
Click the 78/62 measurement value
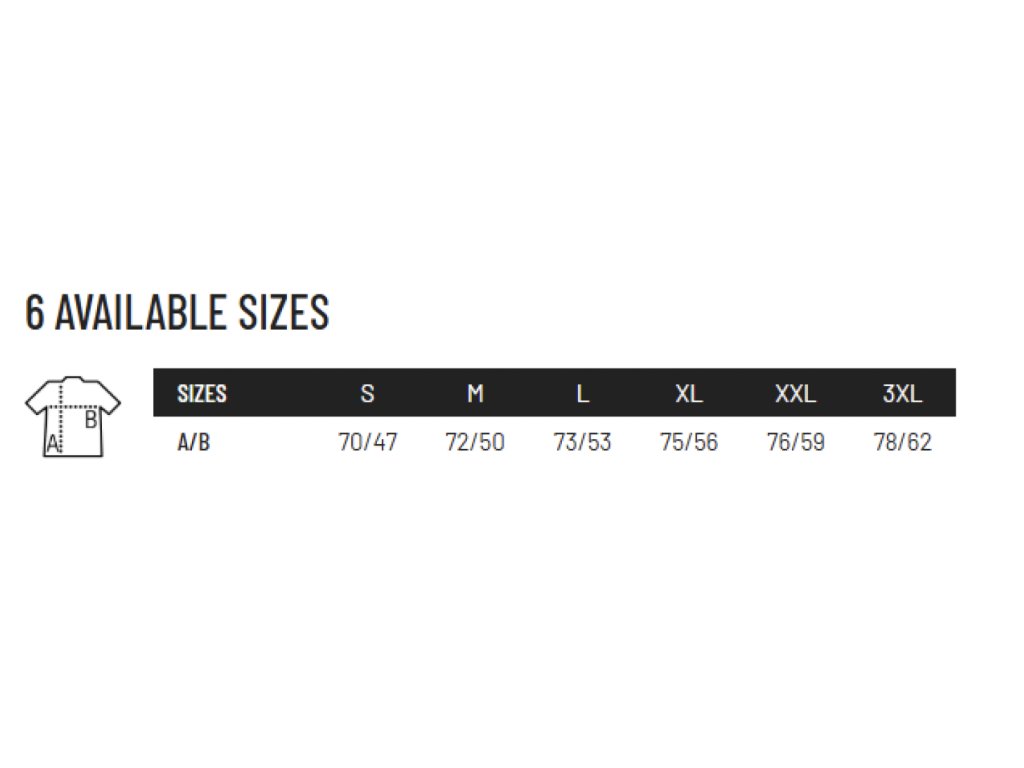902,442
